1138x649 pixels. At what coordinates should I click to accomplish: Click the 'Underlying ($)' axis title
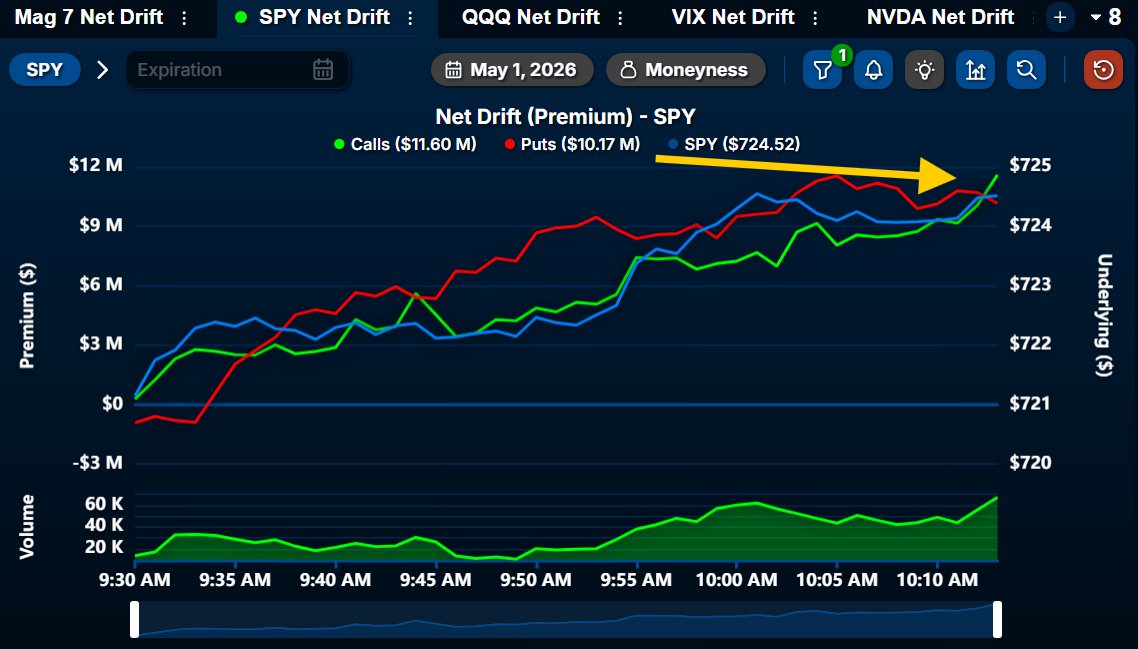coord(1104,315)
